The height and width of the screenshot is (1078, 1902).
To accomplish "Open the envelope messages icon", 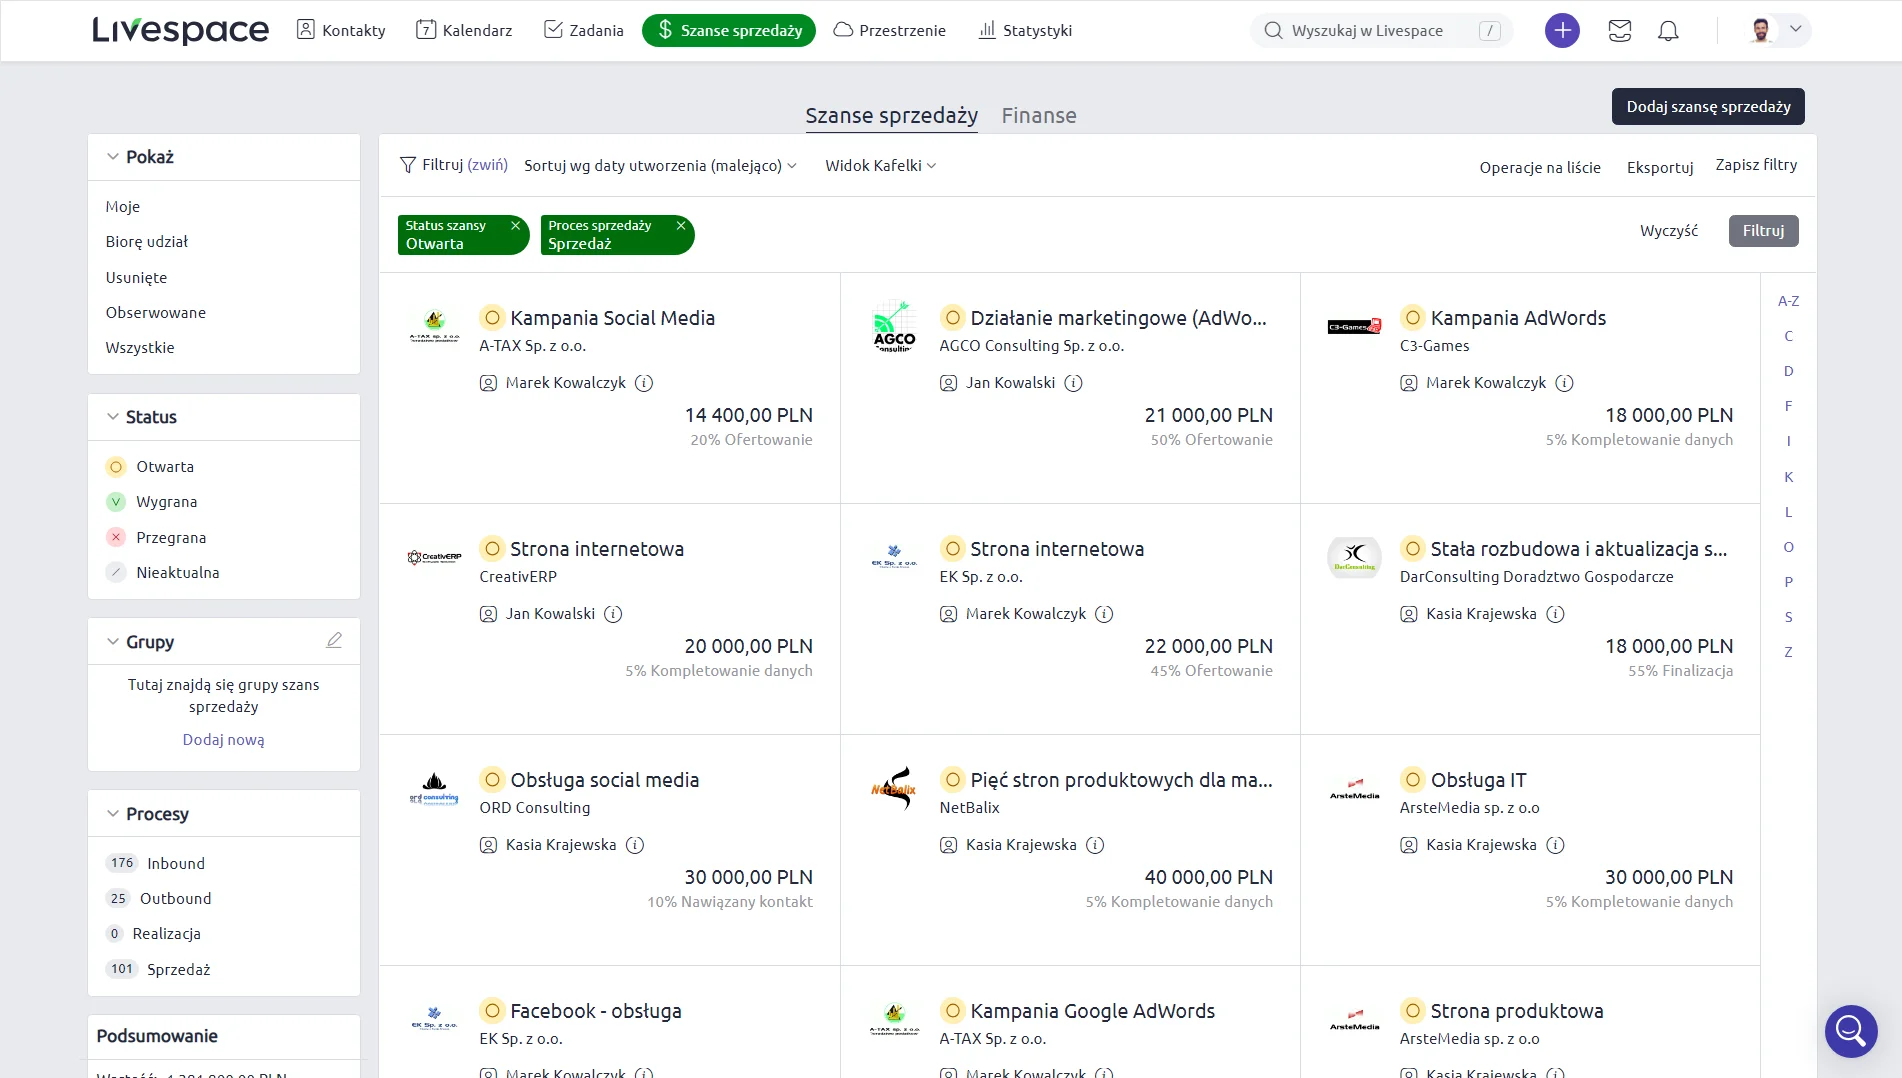I will pos(1620,31).
